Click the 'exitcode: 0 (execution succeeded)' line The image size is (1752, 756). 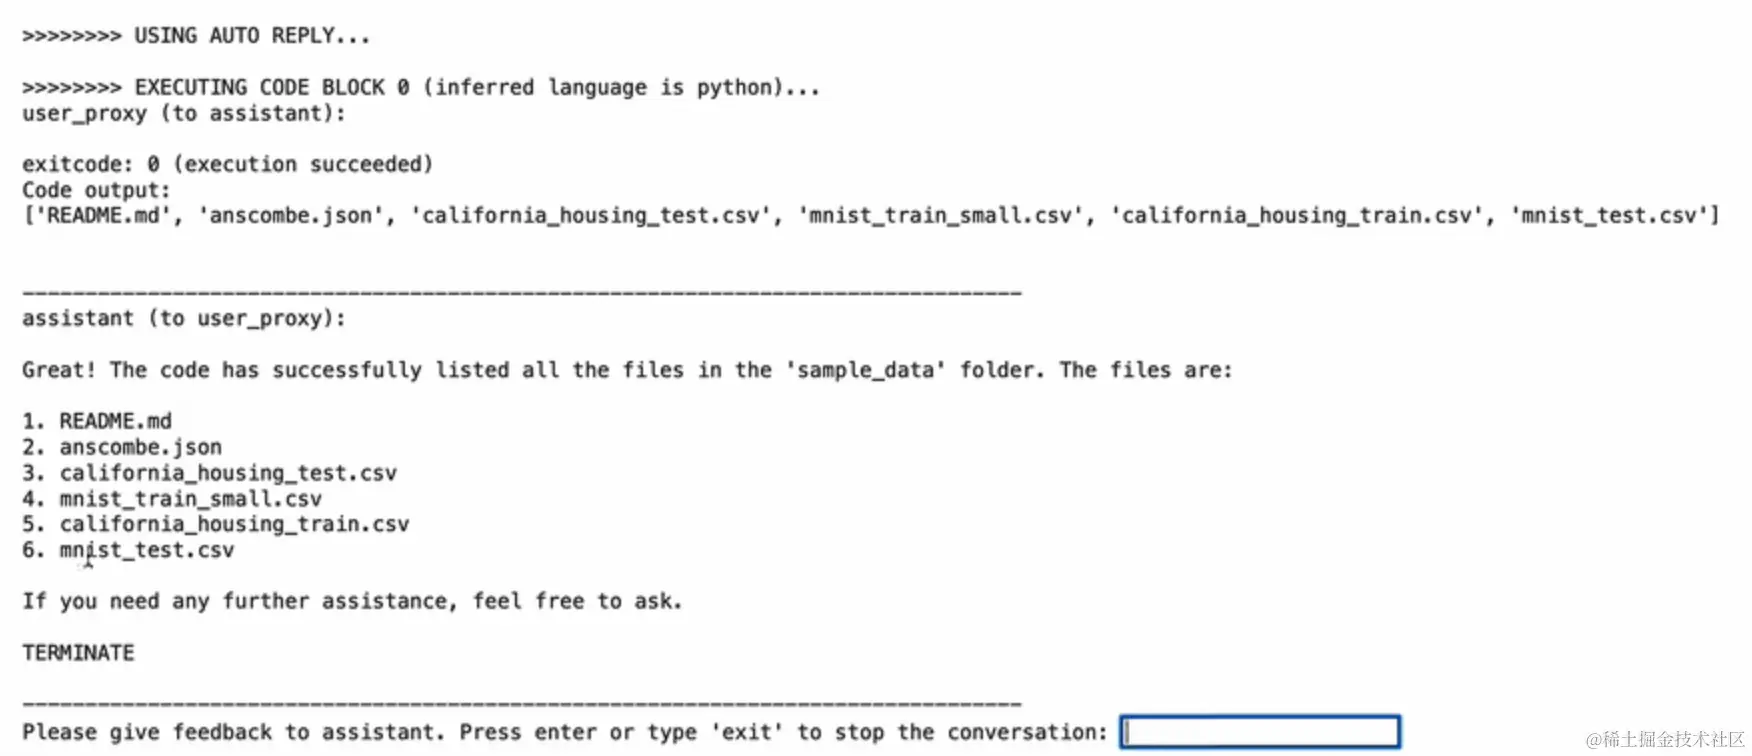(228, 164)
